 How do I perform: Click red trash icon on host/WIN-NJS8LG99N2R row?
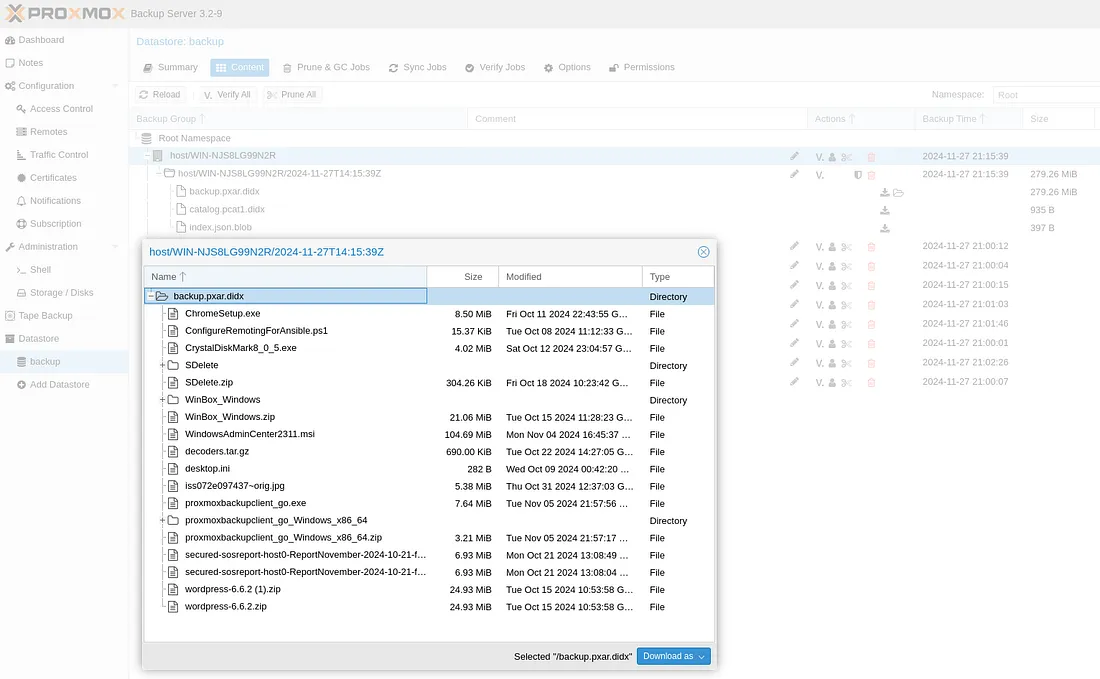coord(871,157)
